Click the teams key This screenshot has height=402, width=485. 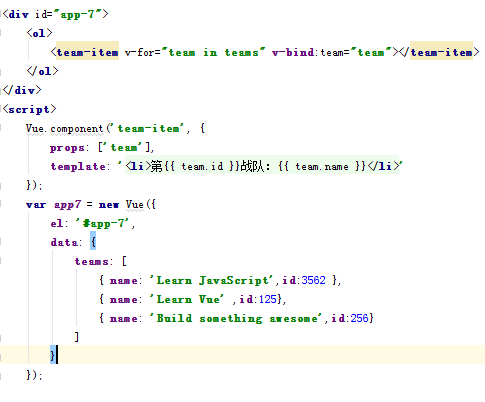click(x=91, y=261)
